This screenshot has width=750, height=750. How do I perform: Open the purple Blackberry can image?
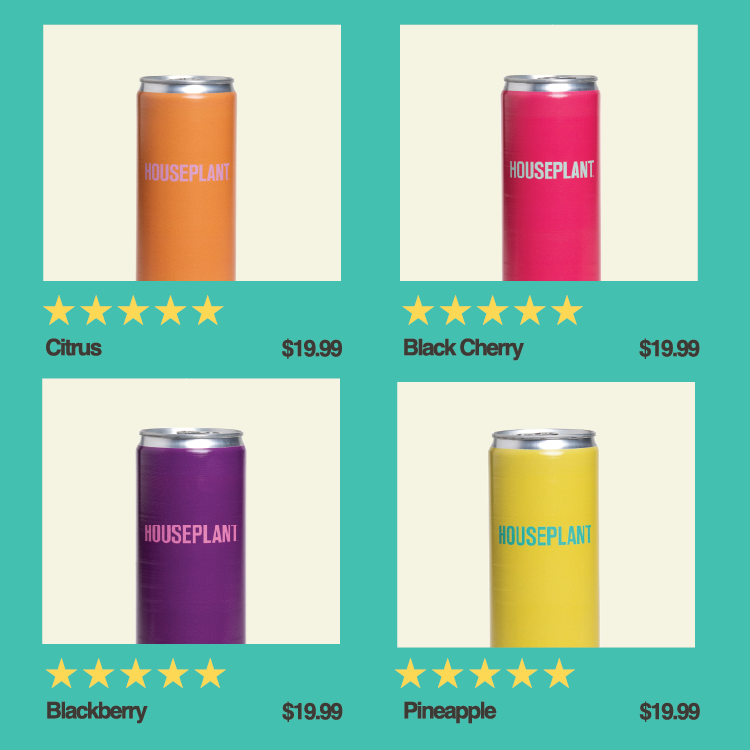pos(191,511)
